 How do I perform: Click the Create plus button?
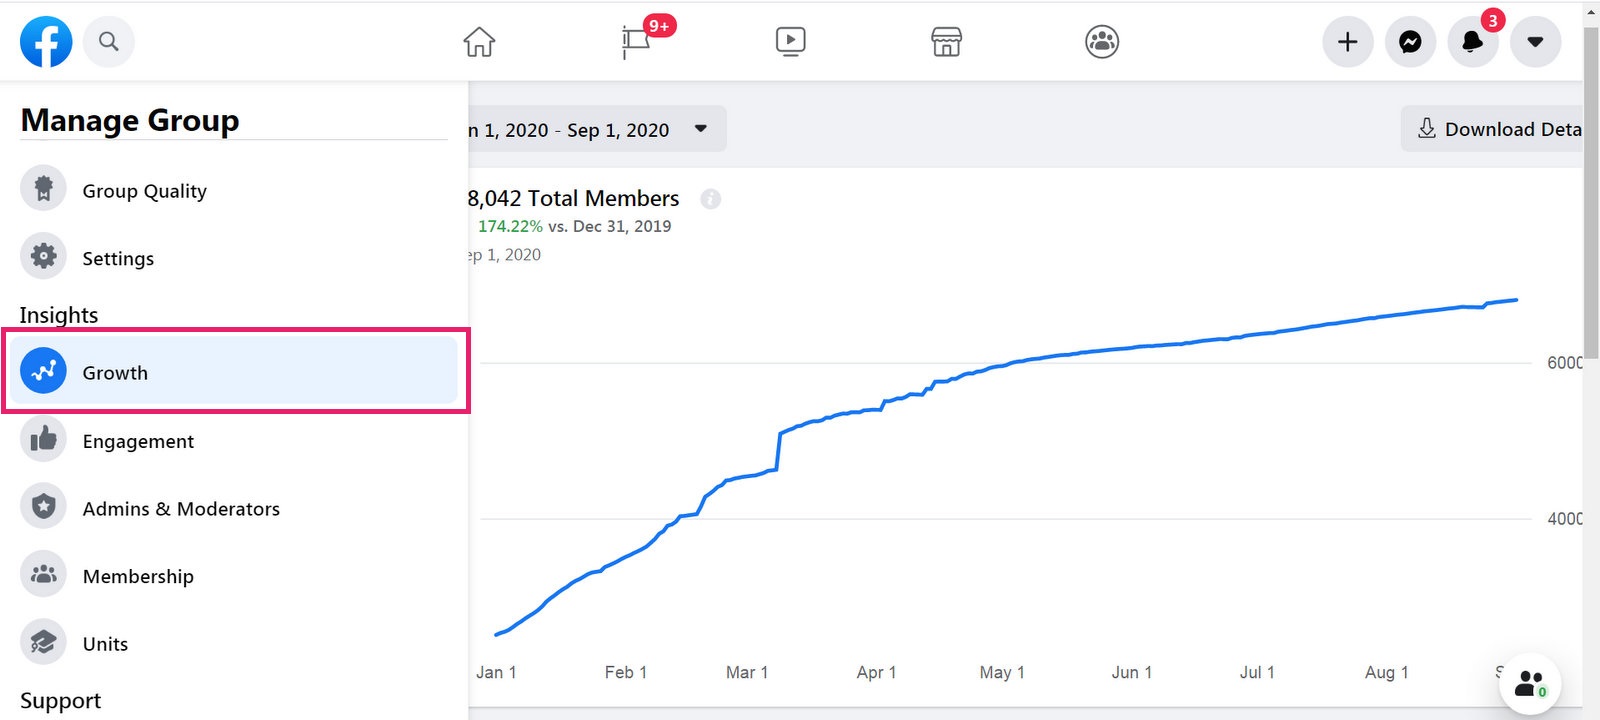click(x=1348, y=42)
